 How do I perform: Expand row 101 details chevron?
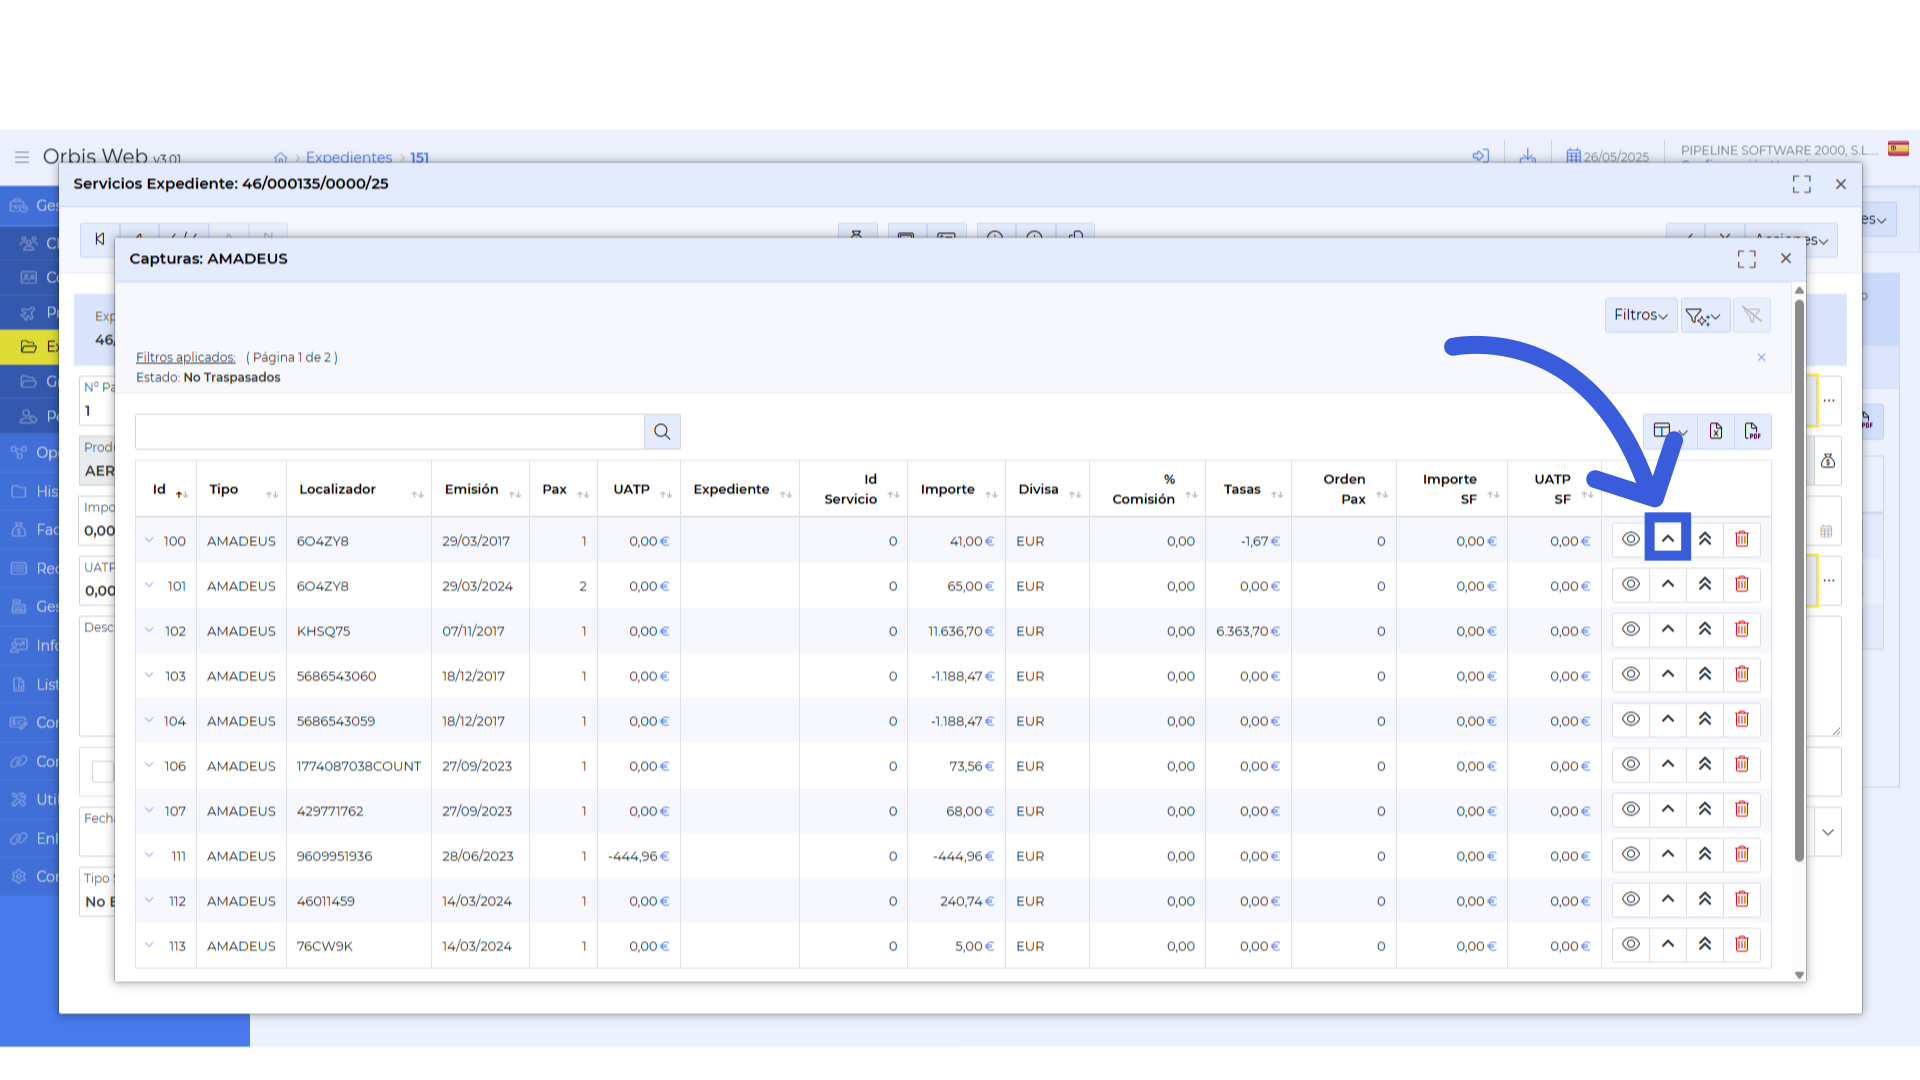pyautogui.click(x=149, y=585)
